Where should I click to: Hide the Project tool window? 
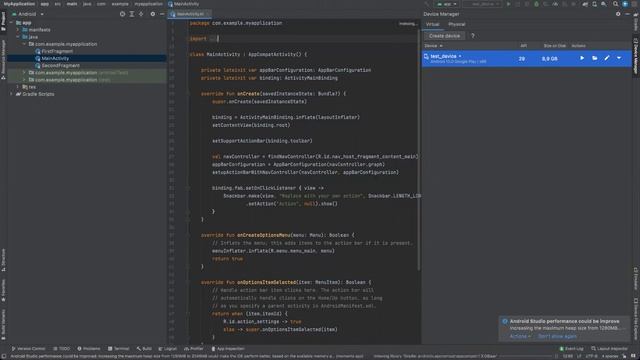162,14
